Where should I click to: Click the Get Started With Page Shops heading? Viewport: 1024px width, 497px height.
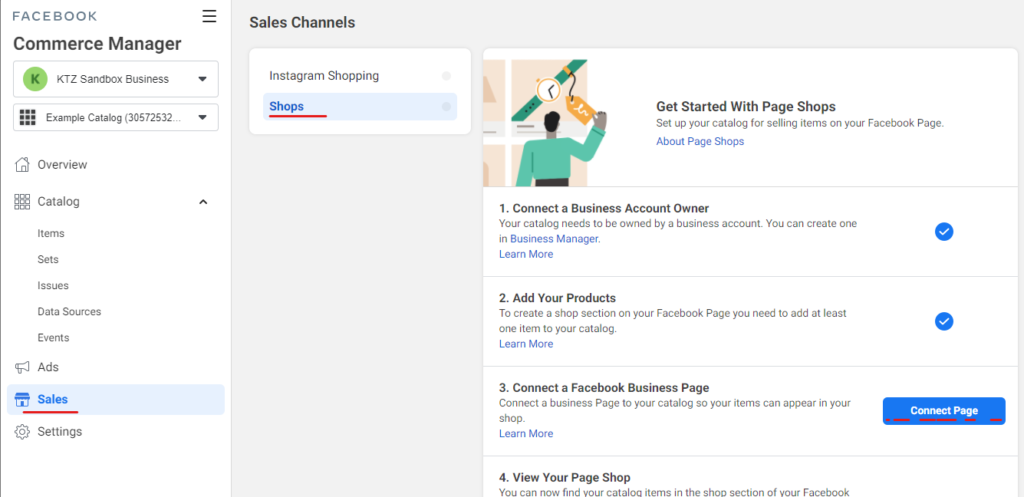pos(746,106)
